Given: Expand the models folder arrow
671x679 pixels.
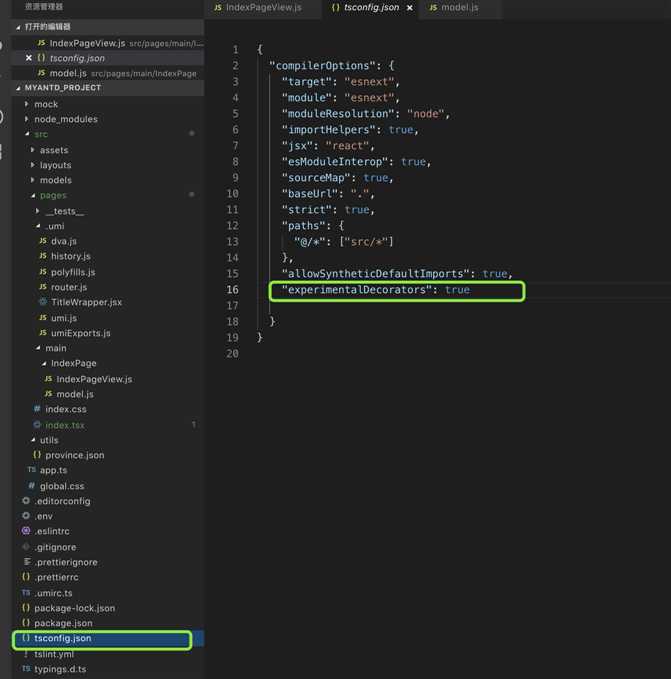Looking at the screenshot, I should click(32, 180).
